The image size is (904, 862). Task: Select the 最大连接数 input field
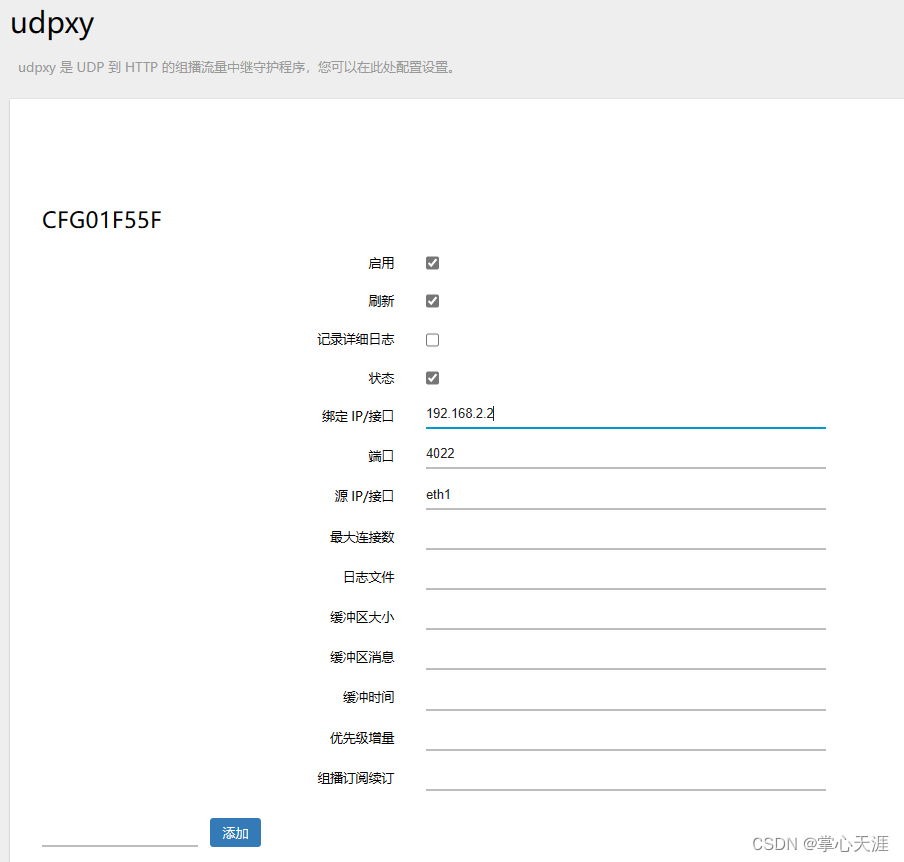tap(626, 536)
